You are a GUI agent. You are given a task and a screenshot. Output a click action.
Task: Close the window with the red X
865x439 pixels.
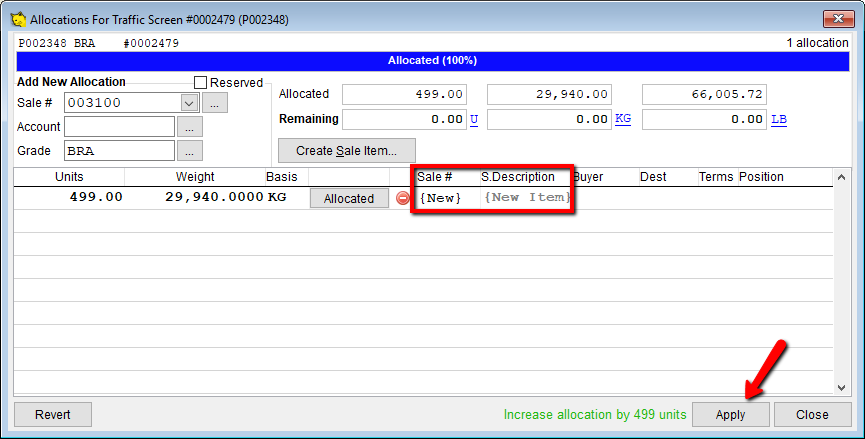tap(839, 19)
